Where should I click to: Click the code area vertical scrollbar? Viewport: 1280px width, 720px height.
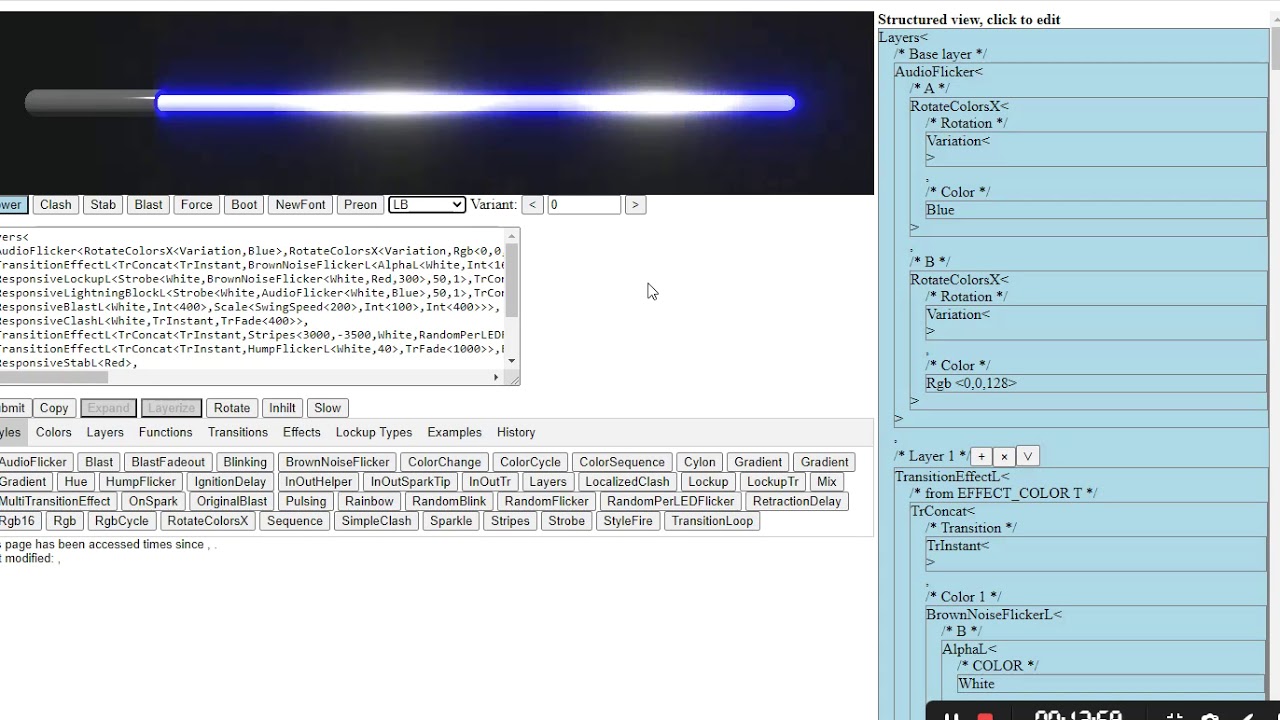[x=512, y=300]
